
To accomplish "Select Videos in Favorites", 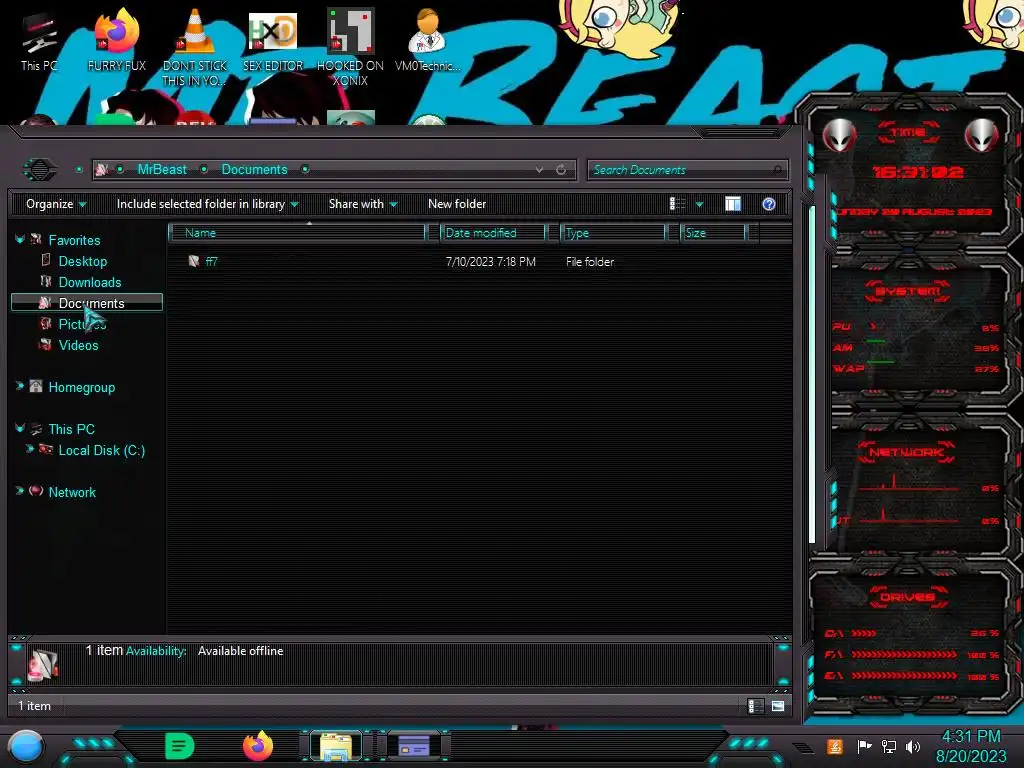I will click(78, 345).
